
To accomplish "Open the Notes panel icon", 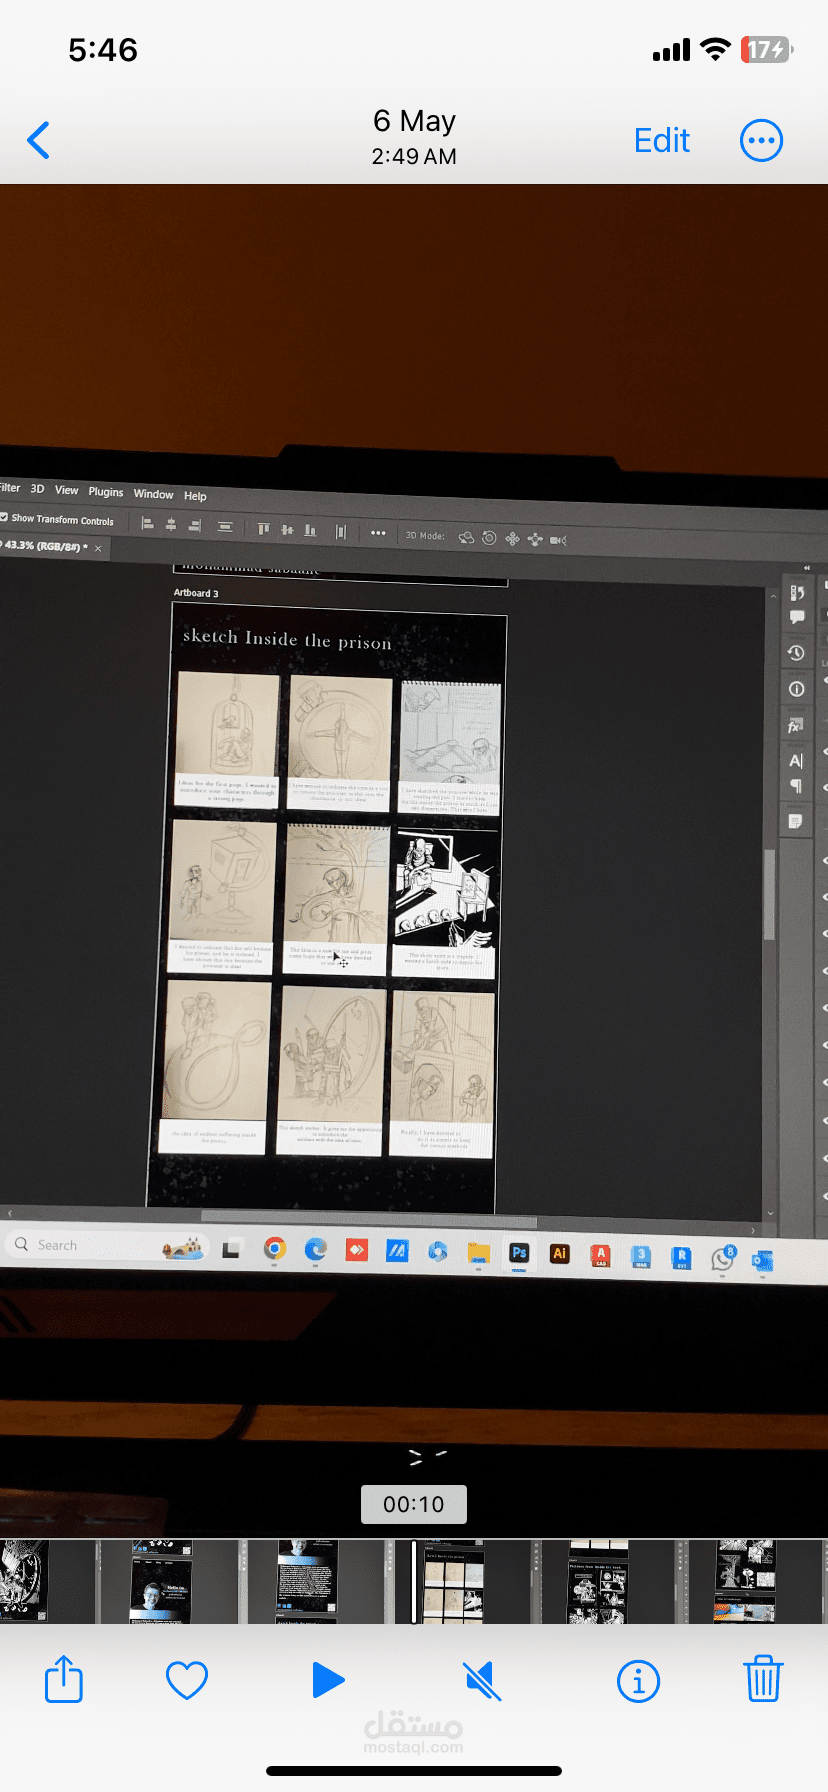I will (x=795, y=822).
